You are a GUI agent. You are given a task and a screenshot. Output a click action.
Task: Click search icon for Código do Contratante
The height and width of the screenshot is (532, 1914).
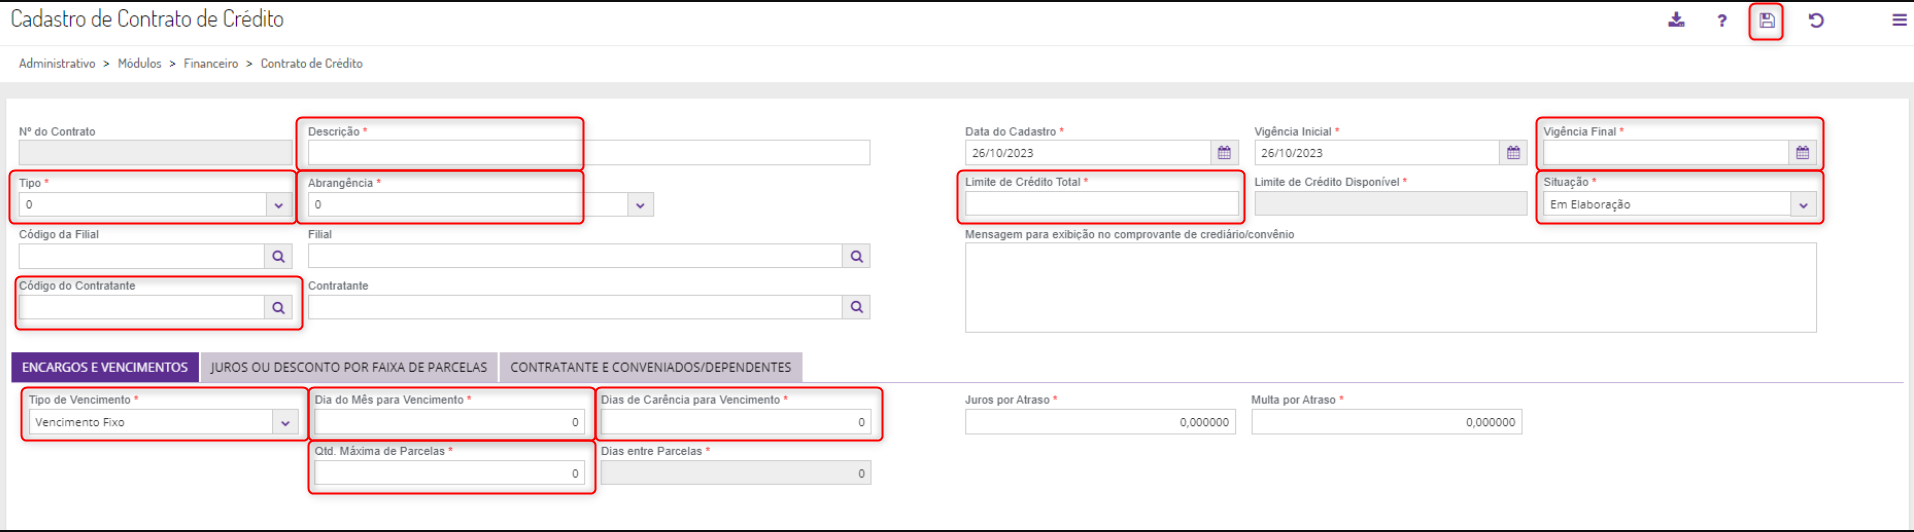pyautogui.click(x=279, y=308)
